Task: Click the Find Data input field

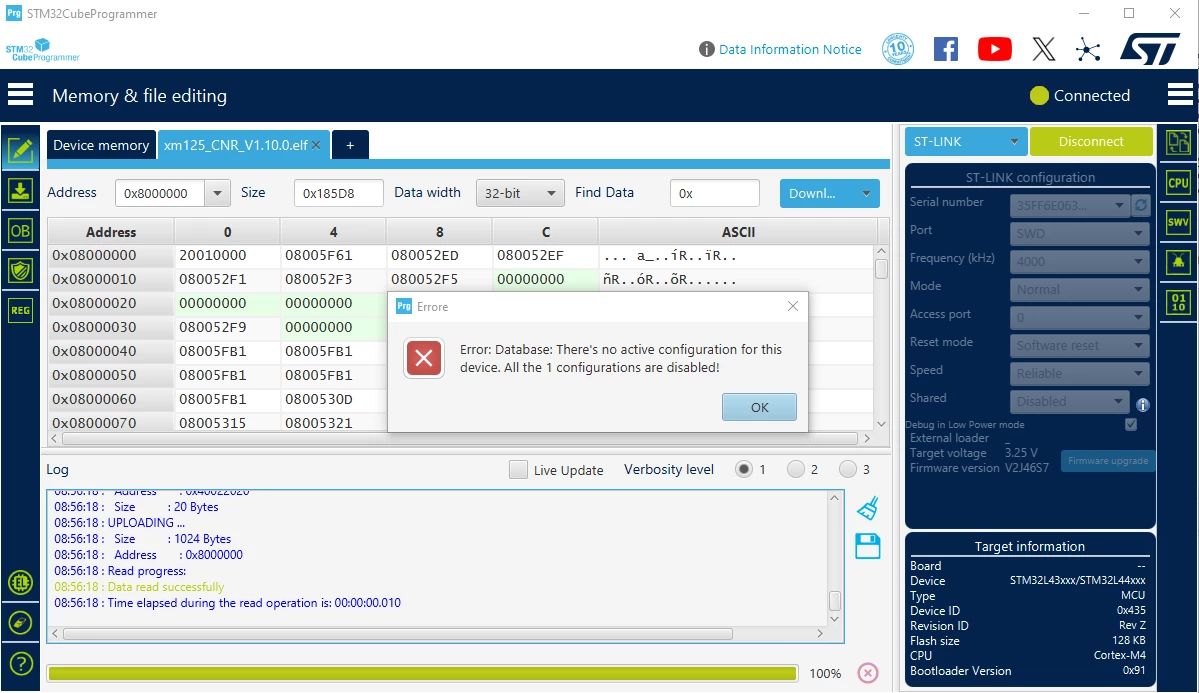Action: click(714, 194)
